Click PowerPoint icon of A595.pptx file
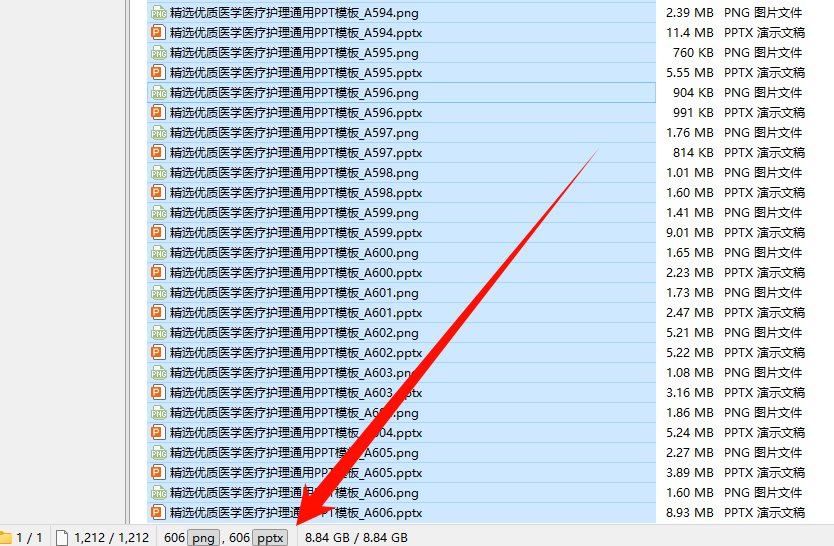The height and width of the screenshot is (546, 834). [159, 73]
